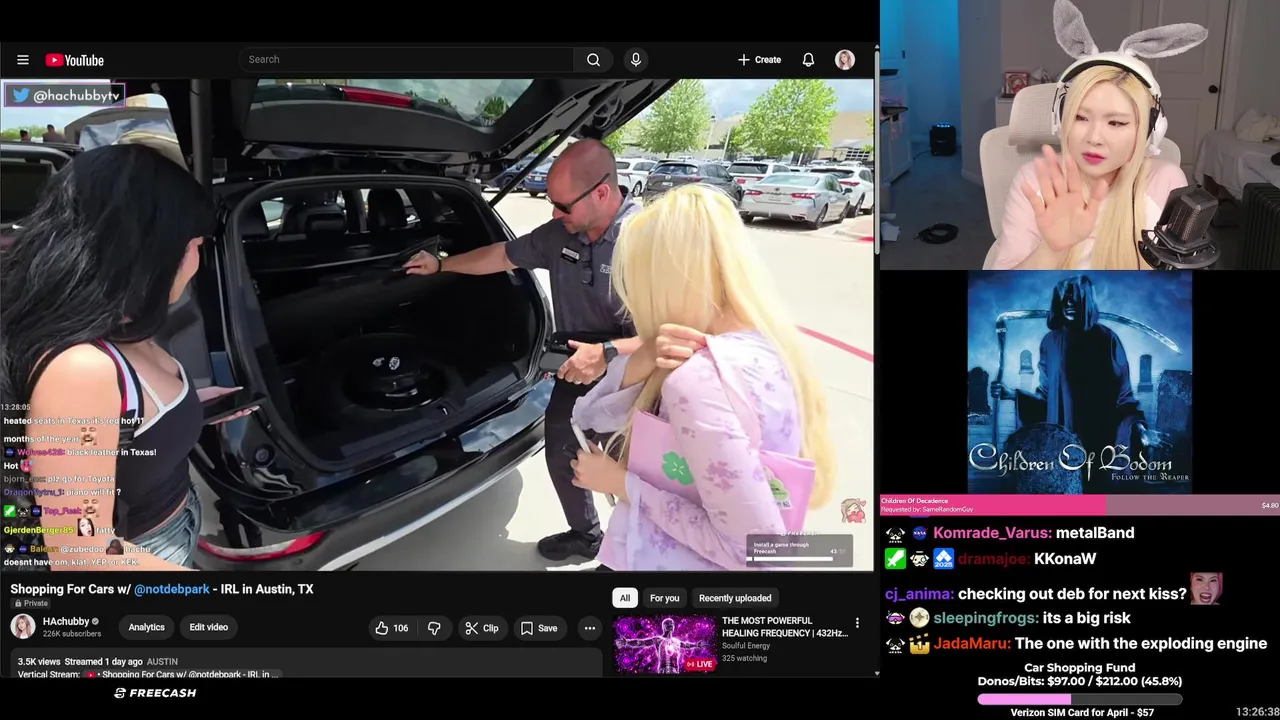Click the 3.5K views streamed 1 day ago text
Image resolution: width=1280 pixels, height=720 pixels.
[x=80, y=662]
